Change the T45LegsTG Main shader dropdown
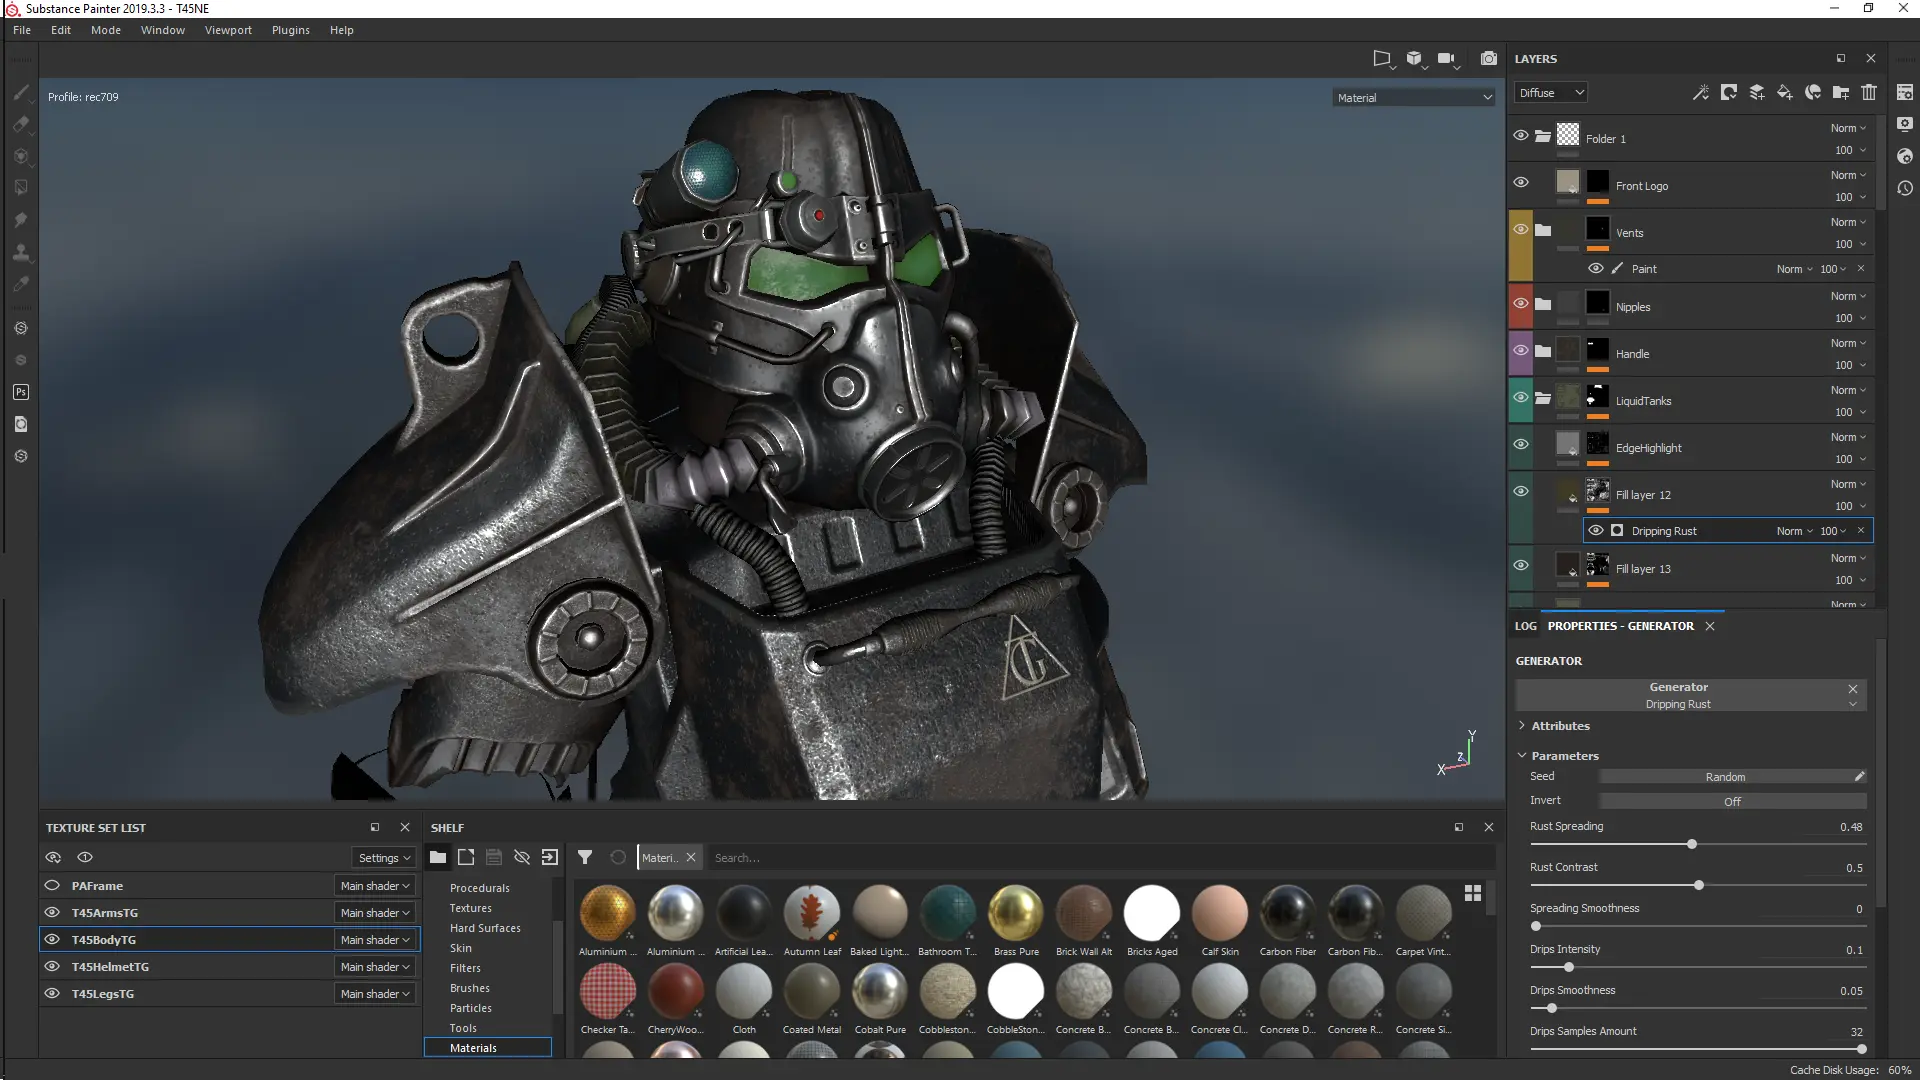Screen dimensions: 1920x1080 [375, 994]
